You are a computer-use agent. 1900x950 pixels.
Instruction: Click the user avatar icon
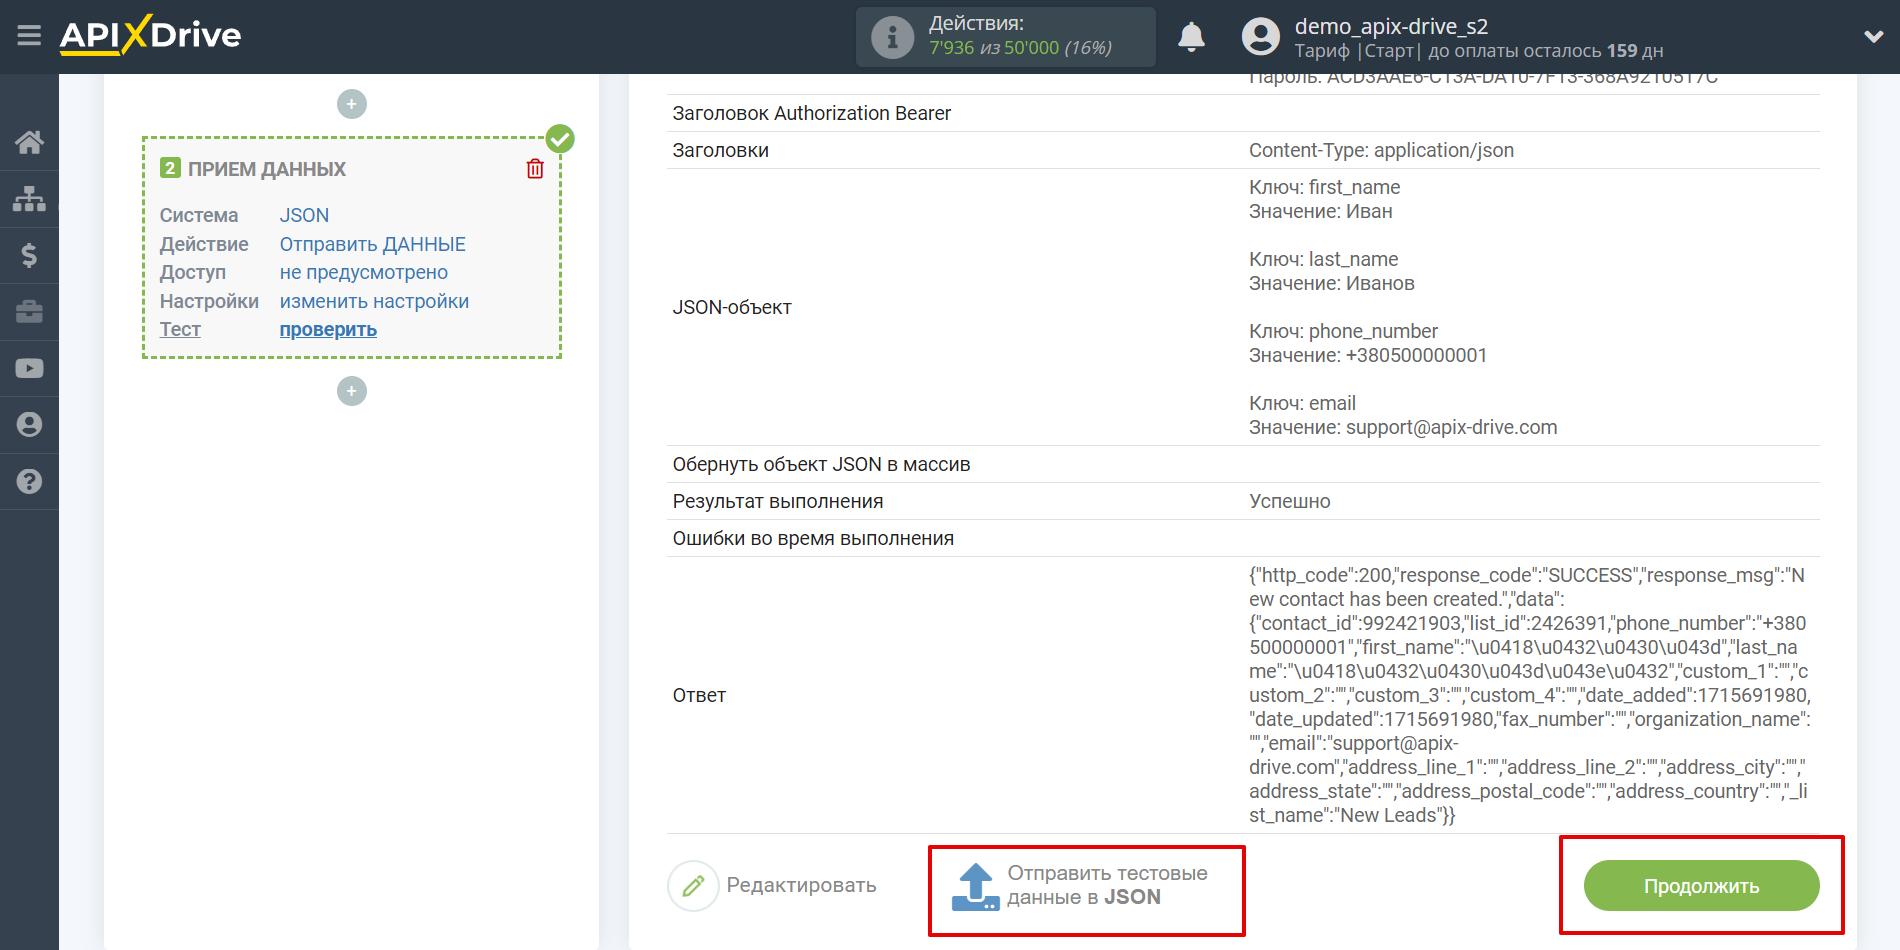tap(1260, 37)
